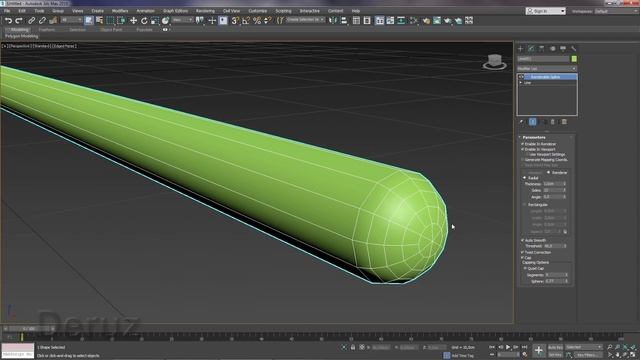Viewport: 640px width, 360px height.
Task: Enable the Generate Mapping Coords checkbox
Action: pos(522,160)
